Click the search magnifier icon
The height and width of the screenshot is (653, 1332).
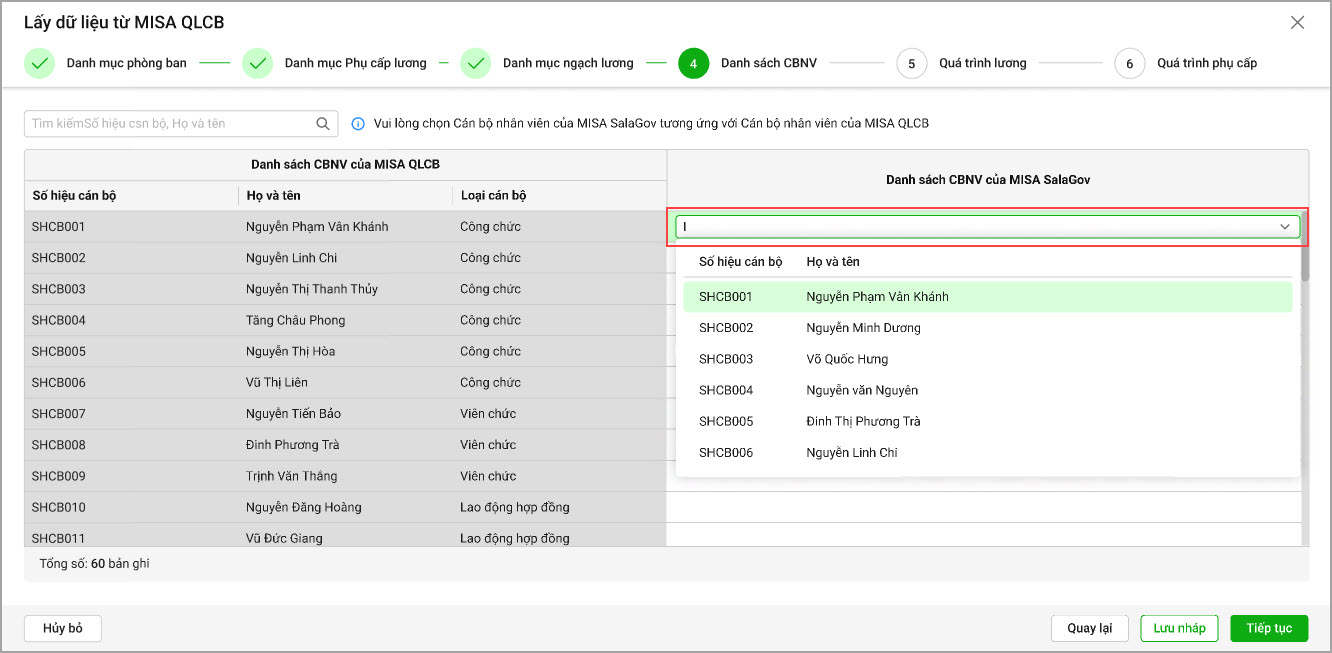[x=323, y=124]
